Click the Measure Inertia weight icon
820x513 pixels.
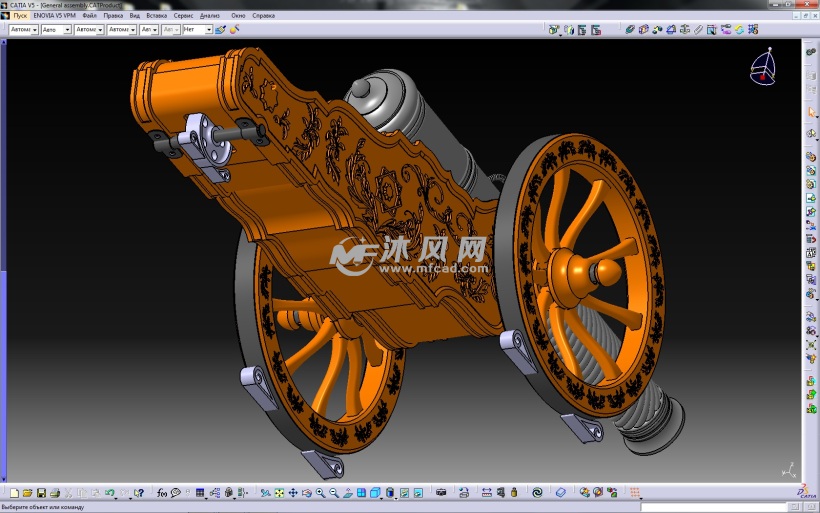514,493
